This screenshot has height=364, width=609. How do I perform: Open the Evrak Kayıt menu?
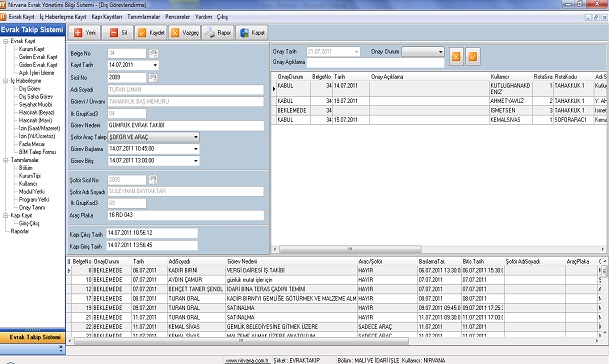point(21,17)
